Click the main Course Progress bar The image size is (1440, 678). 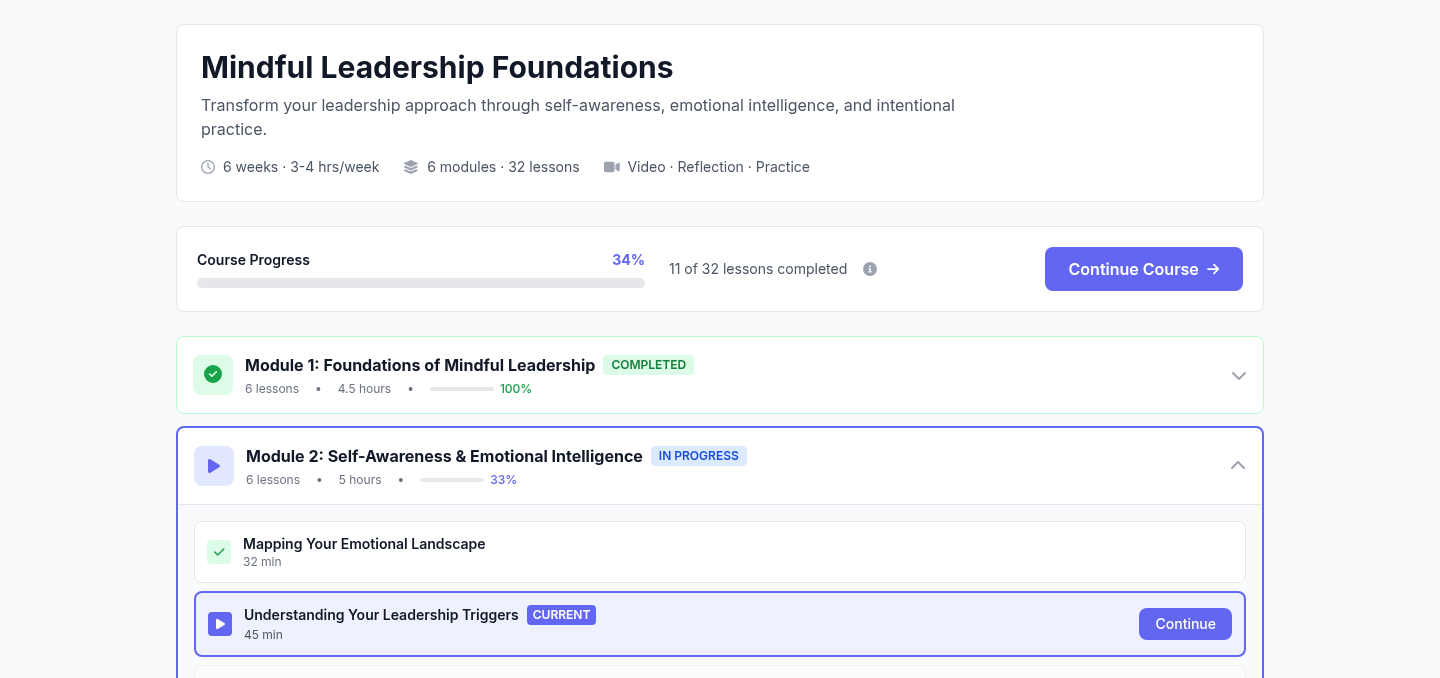[x=421, y=283]
